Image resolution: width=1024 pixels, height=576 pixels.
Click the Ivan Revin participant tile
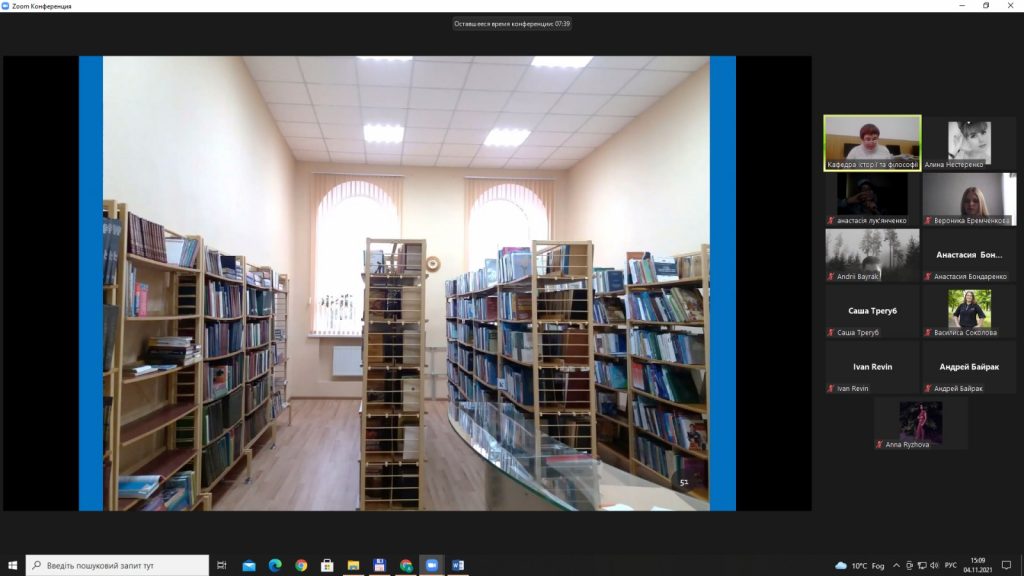pyautogui.click(x=872, y=367)
